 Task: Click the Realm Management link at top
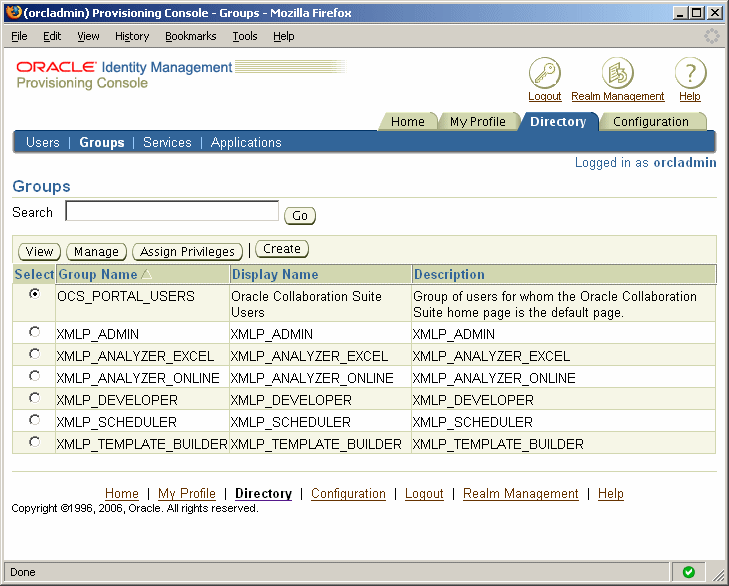pyautogui.click(x=618, y=96)
